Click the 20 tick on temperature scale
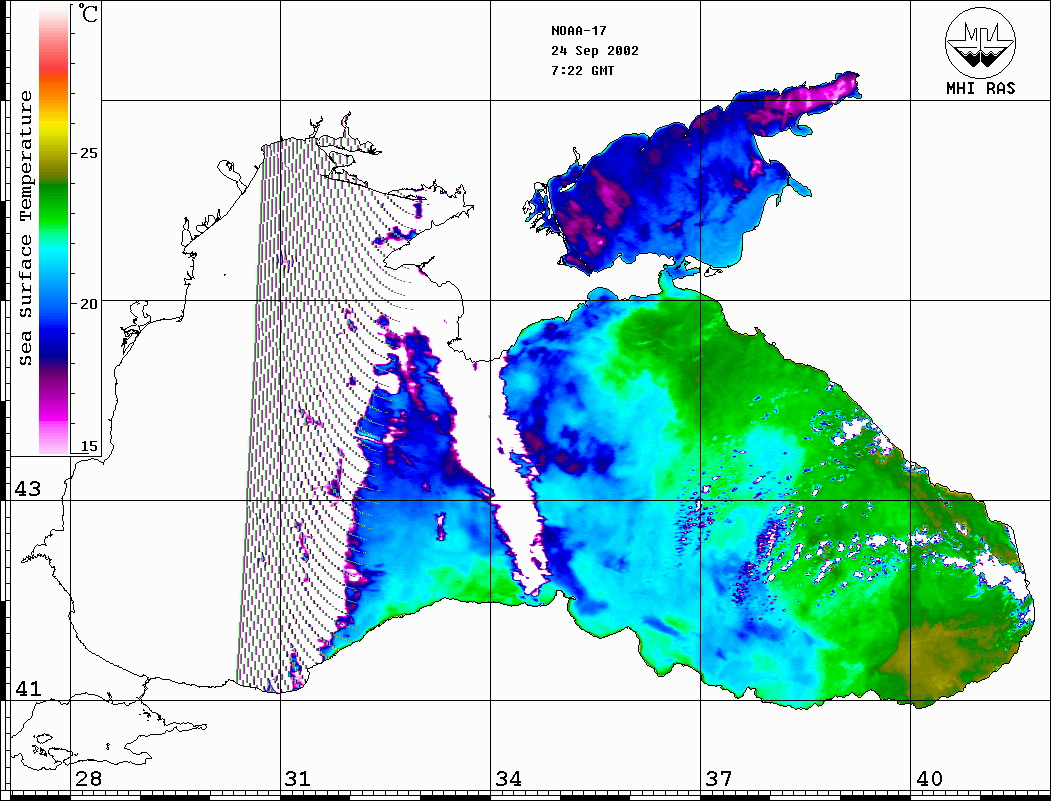This screenshot has height=801, width=1051. [88, 304]
